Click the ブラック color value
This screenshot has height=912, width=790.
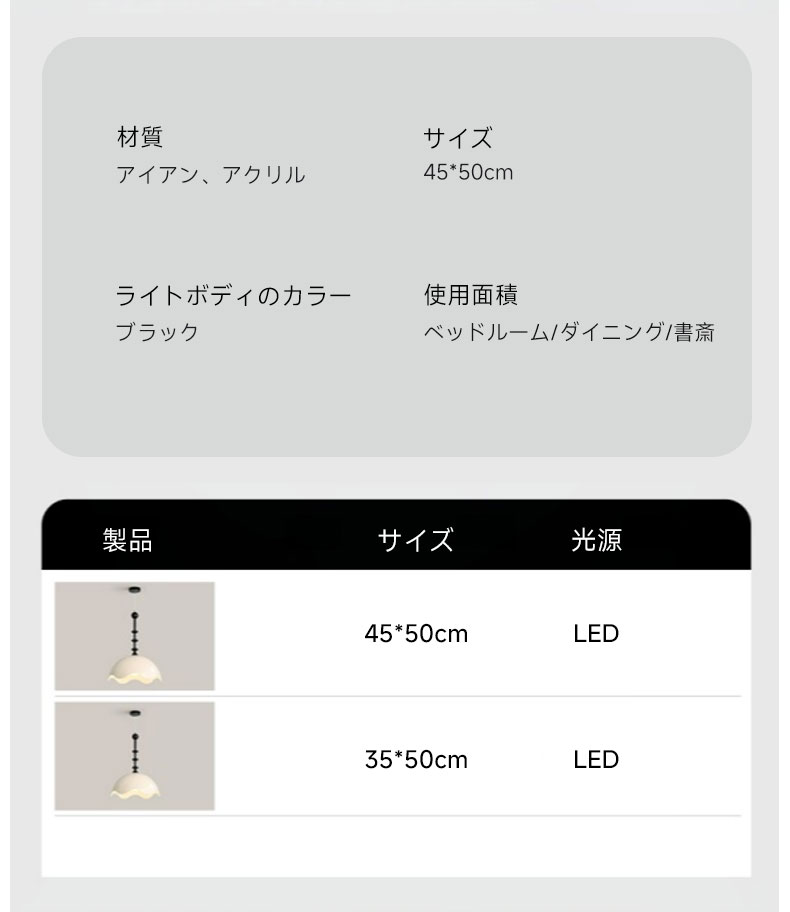tap(157, 332)
